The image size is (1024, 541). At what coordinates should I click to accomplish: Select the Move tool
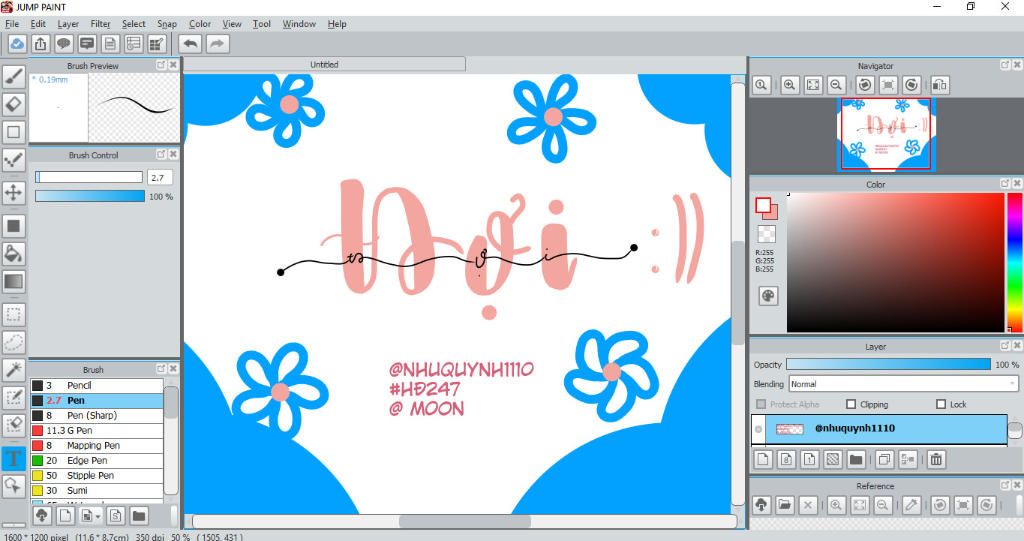[14, 193]
